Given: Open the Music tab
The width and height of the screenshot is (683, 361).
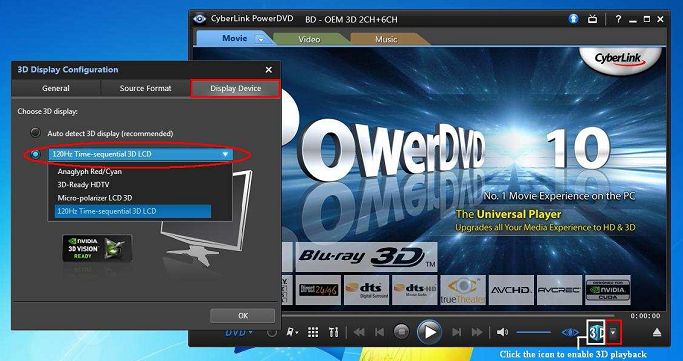Looking at the screenshot, I should (386, 39).
